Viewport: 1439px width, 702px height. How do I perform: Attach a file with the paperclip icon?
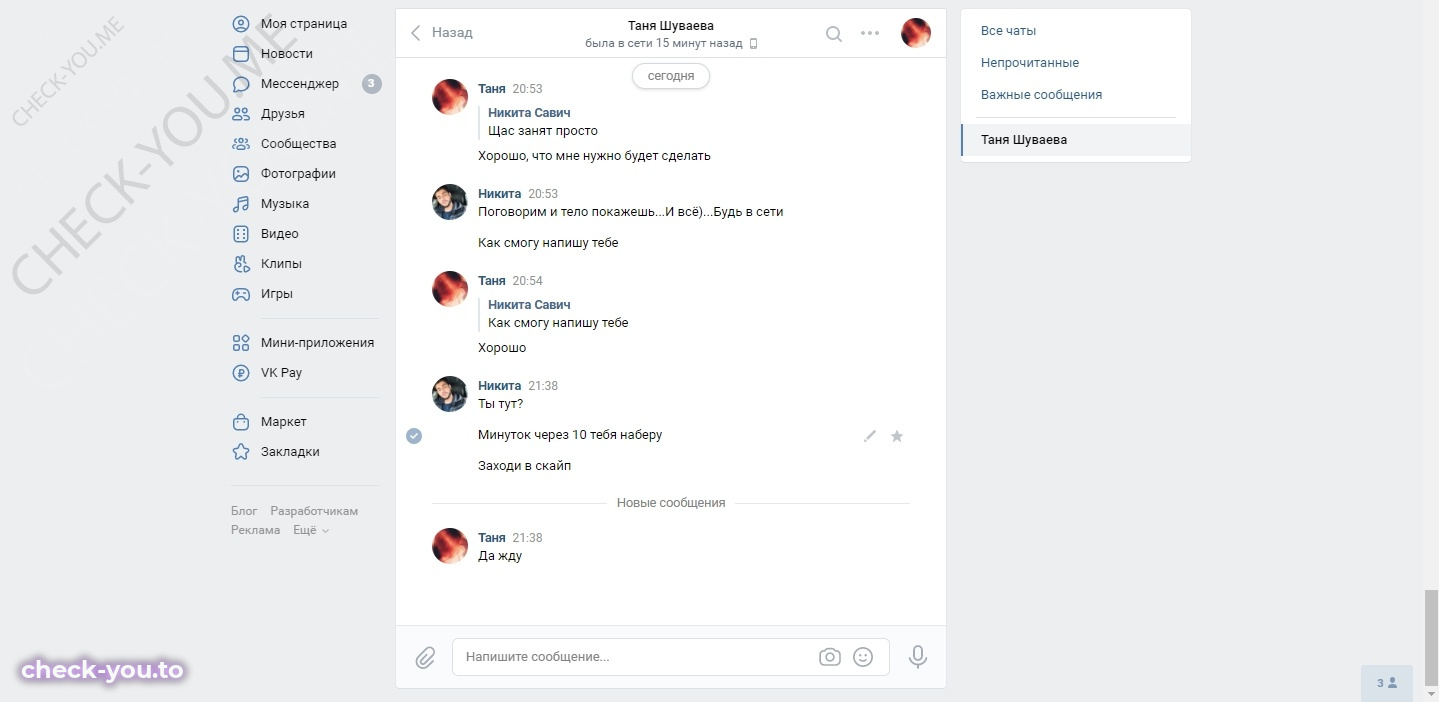click(x=425, y=657)
